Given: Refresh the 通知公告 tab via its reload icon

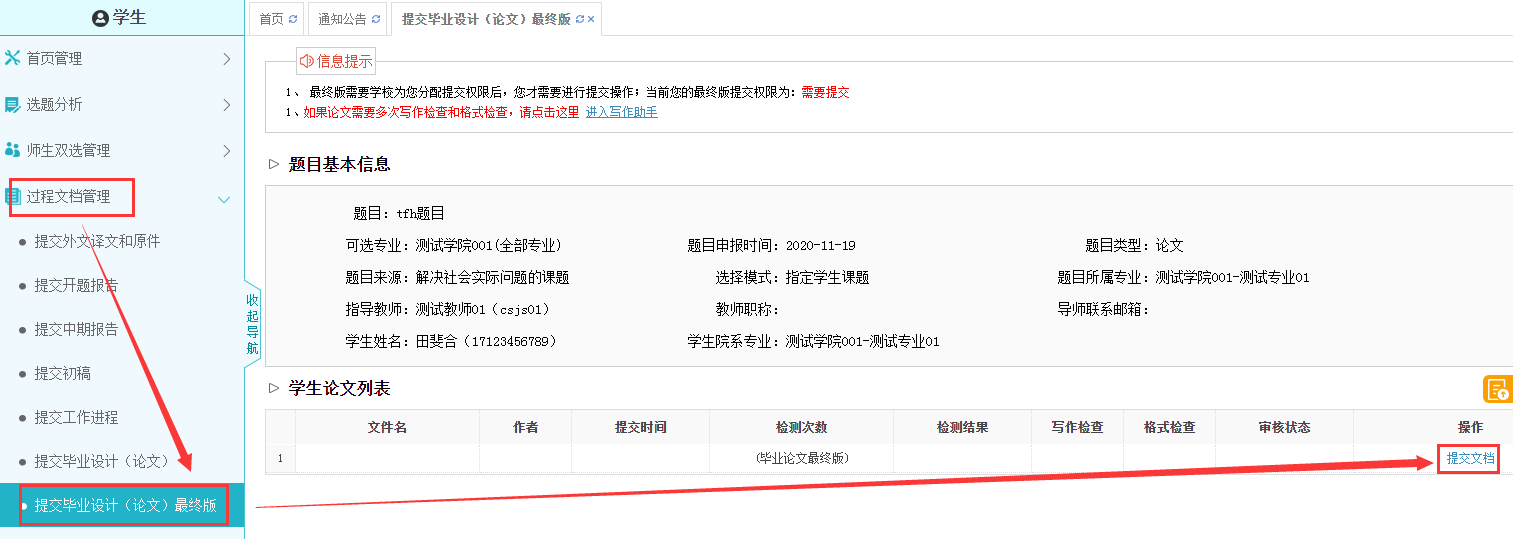Looking at the screenshot, I should pos(376,19).
